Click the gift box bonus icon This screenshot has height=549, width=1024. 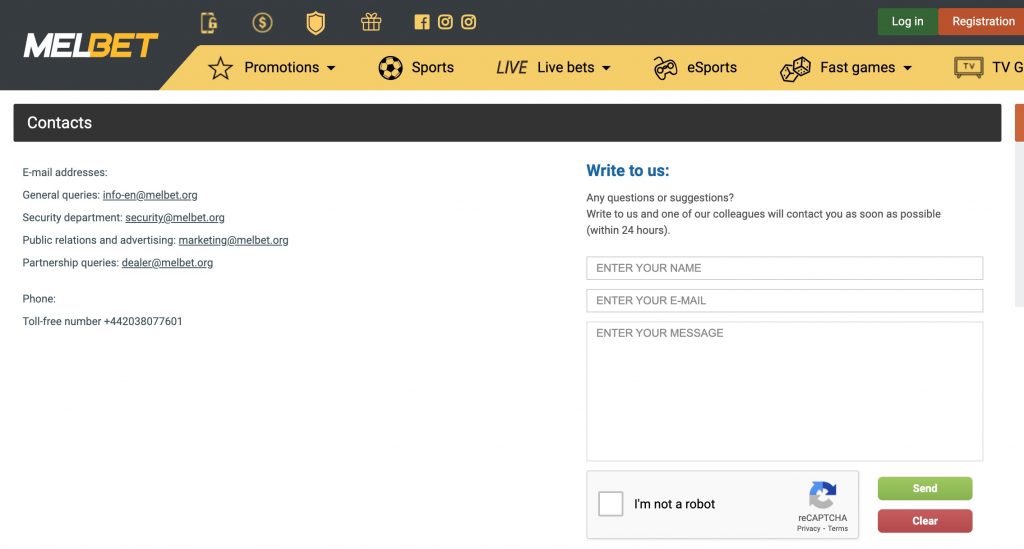coord(371,22)
